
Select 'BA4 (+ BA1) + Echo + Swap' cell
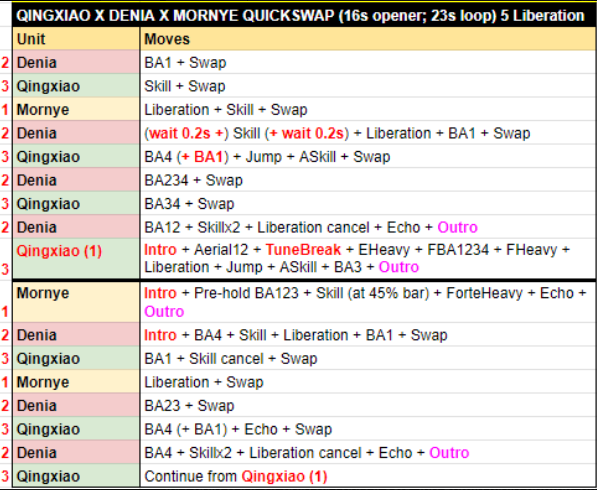click(367, 429)
